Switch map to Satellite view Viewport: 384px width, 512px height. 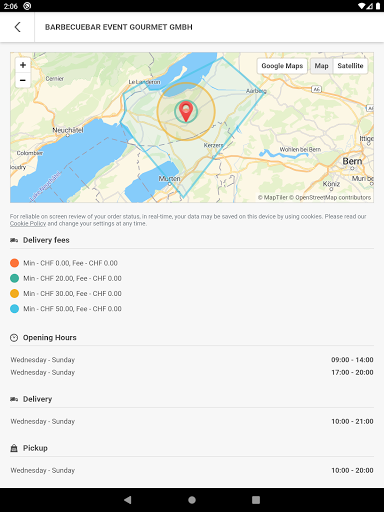click(x=350, y=66)
